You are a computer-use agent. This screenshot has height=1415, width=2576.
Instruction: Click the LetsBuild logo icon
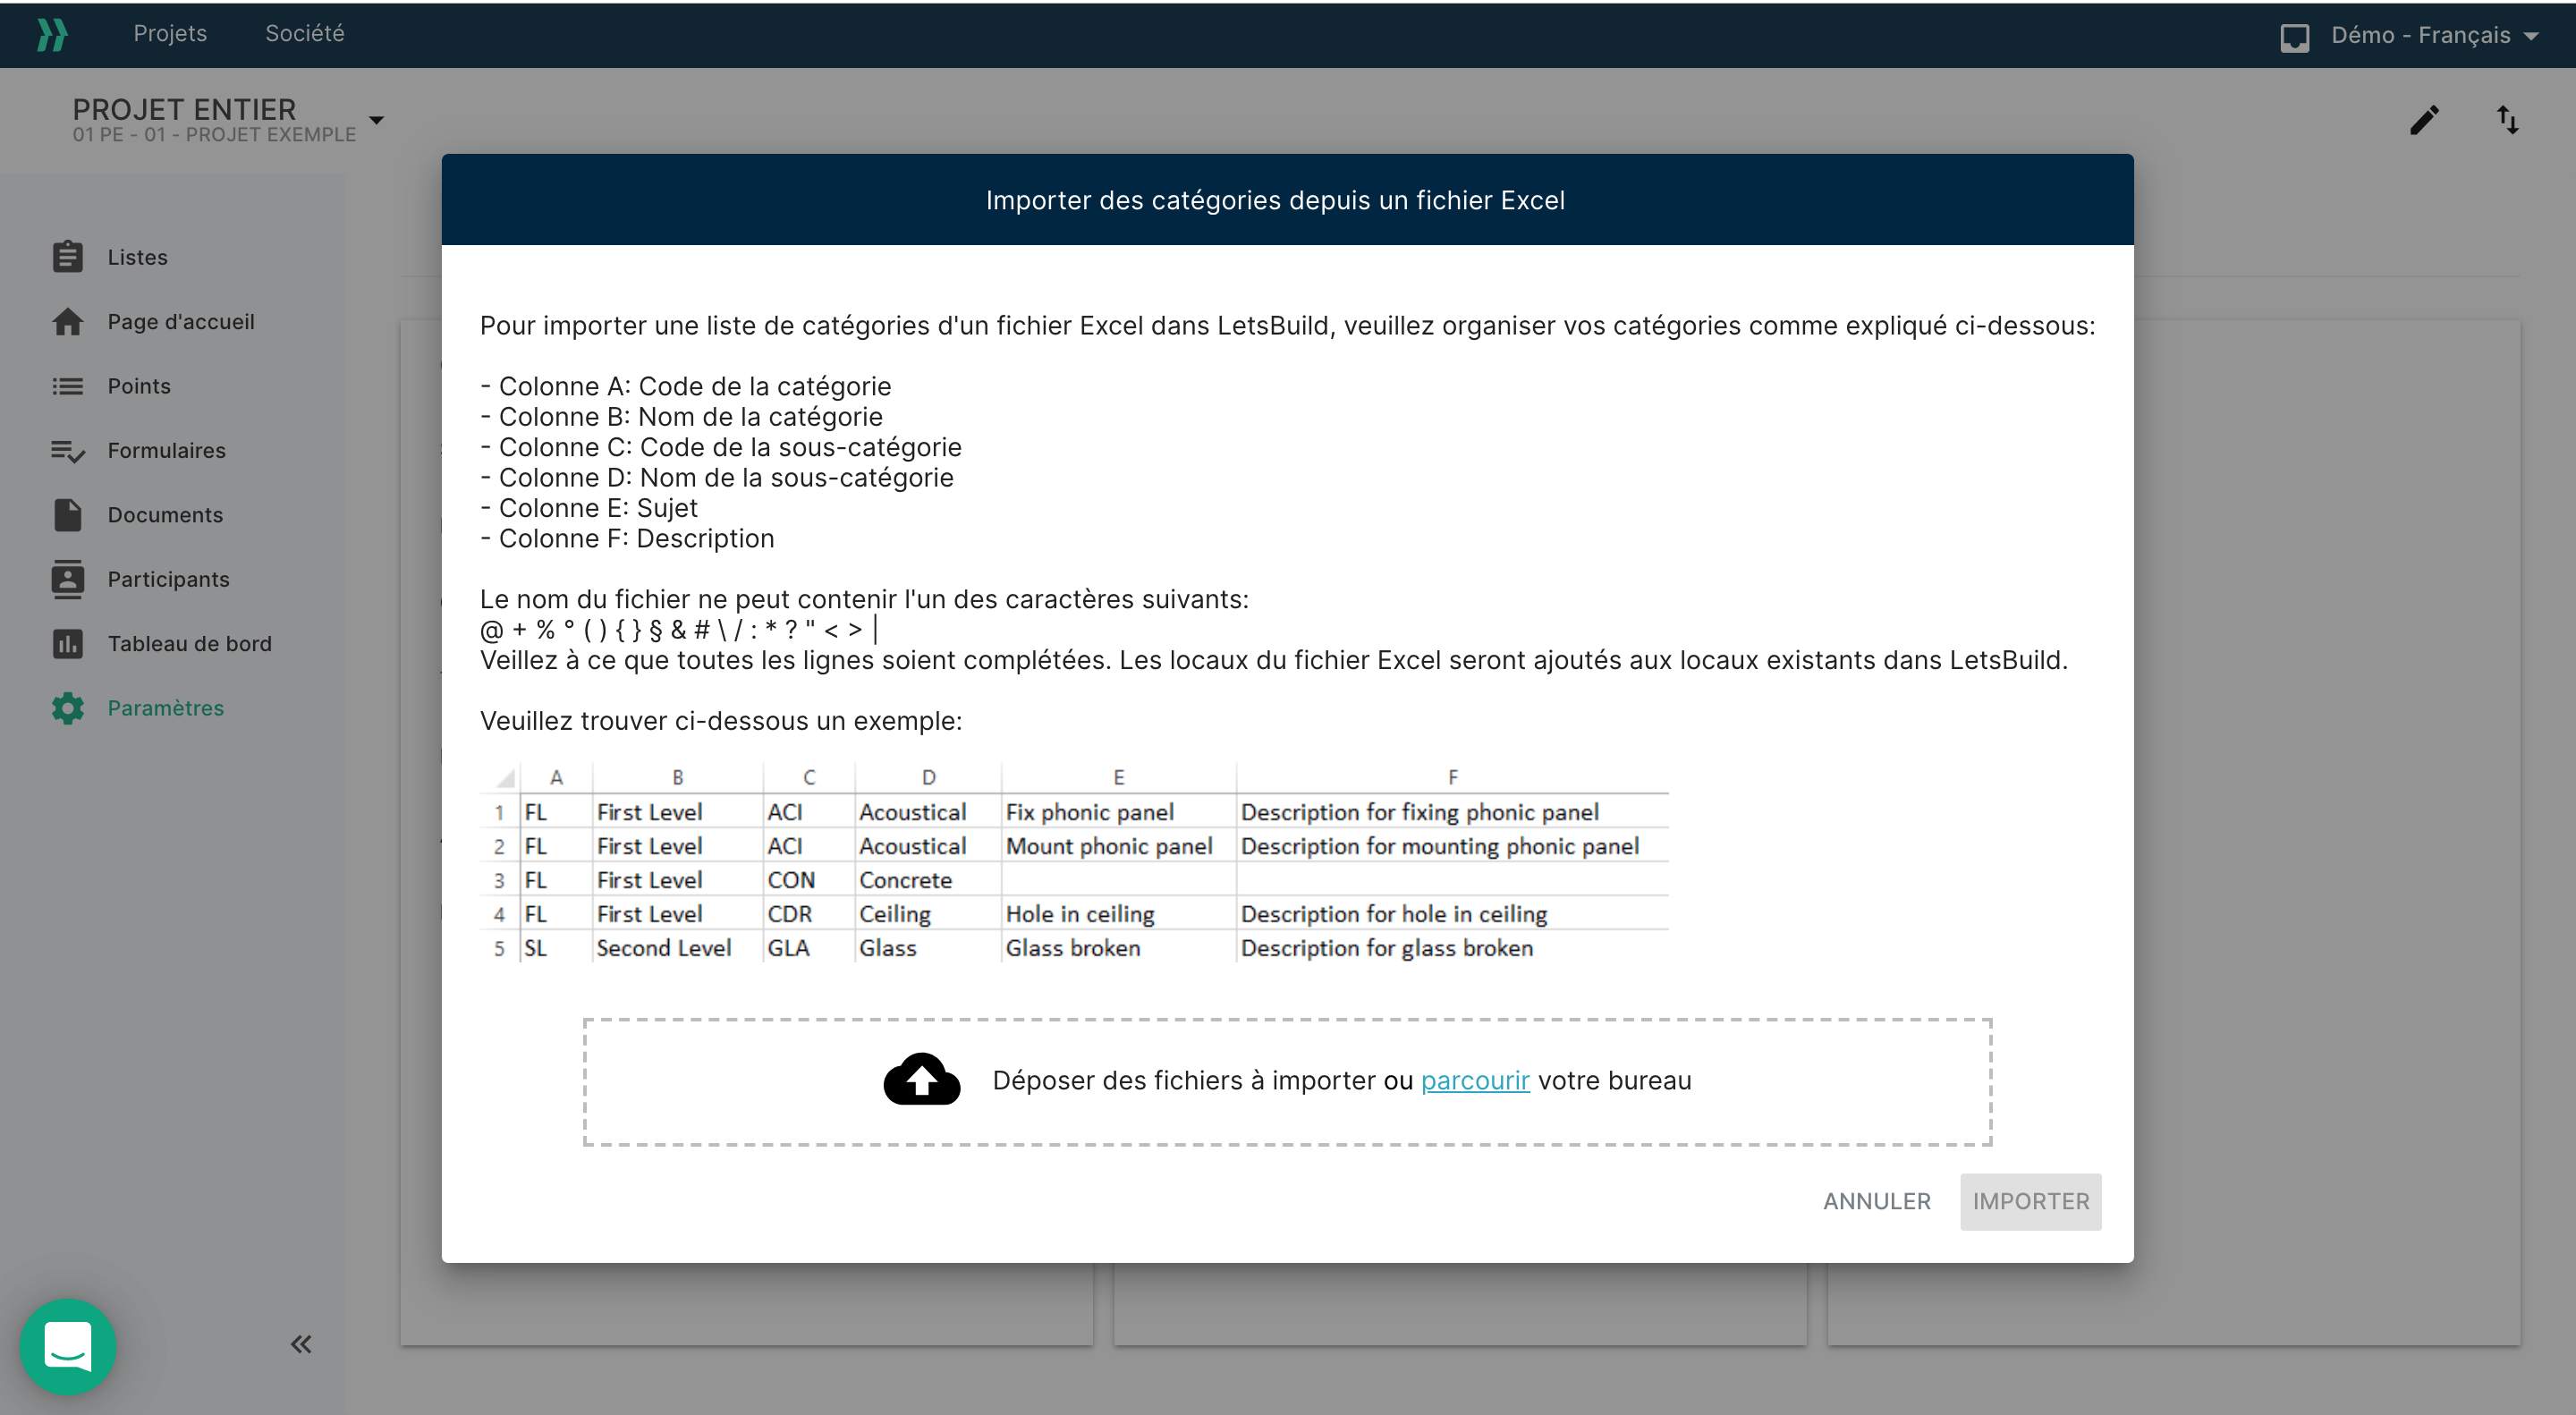52,35
